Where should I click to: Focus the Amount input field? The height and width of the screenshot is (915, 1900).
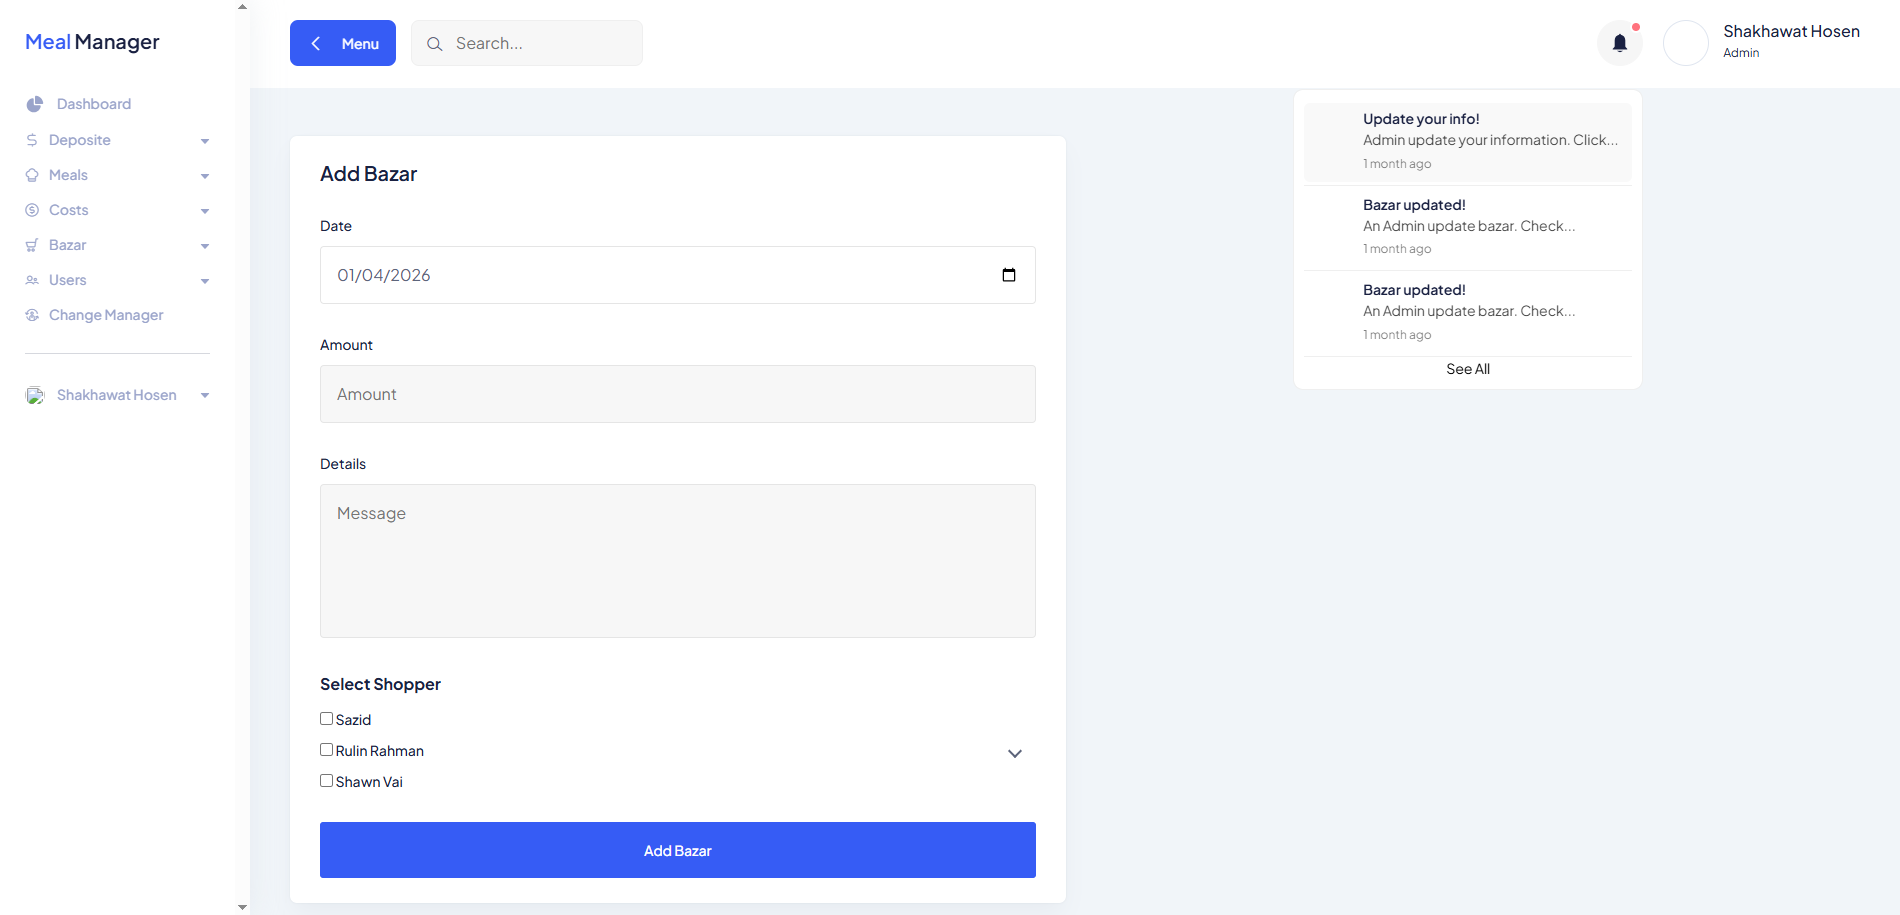[x=677, y=394]
